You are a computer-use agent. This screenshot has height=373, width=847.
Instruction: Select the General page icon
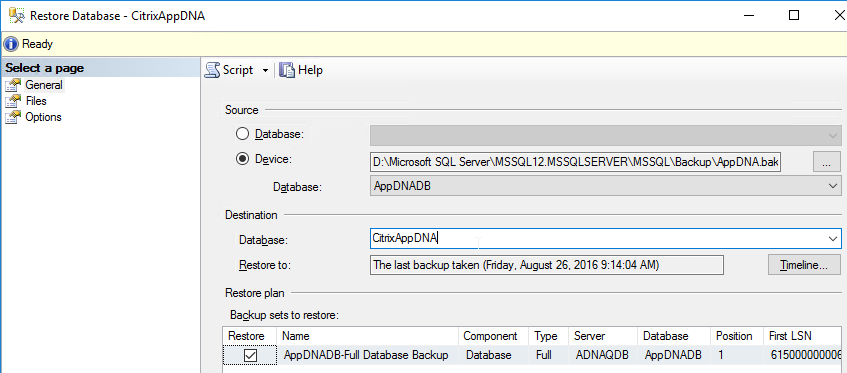coord(13,85)
